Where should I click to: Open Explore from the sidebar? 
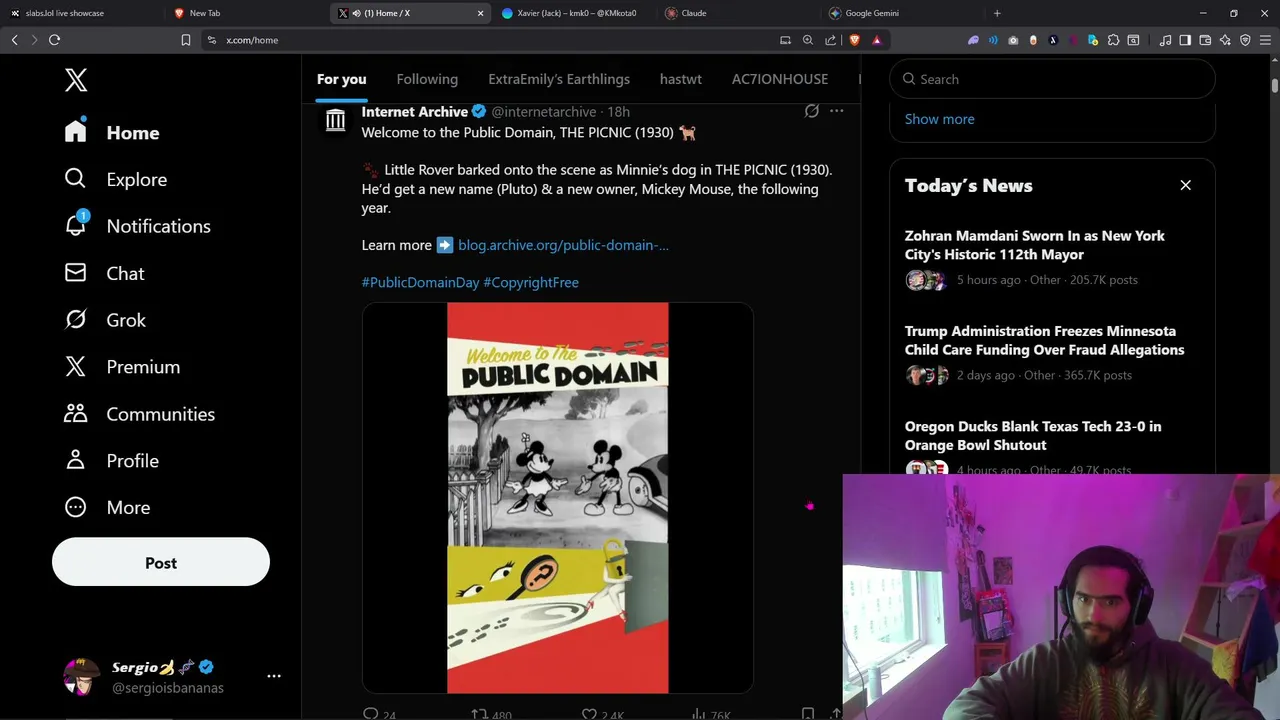click(x=116, y=179)
